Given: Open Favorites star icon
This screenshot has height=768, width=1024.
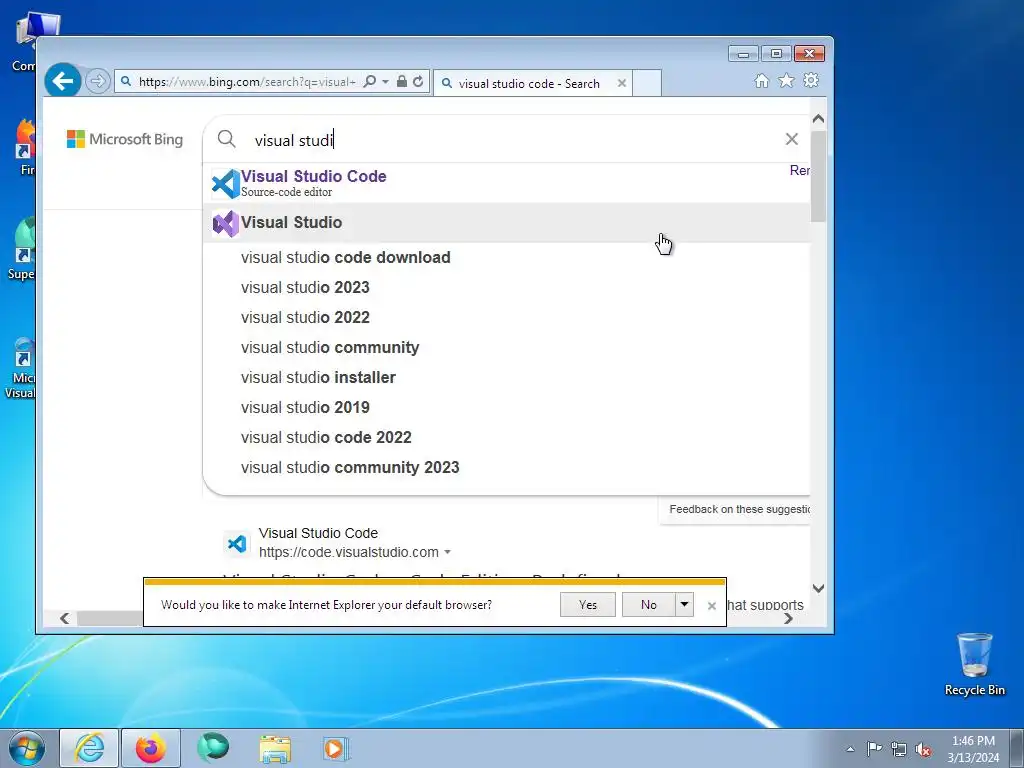Looking at the screenshot, I should point(786,80).
